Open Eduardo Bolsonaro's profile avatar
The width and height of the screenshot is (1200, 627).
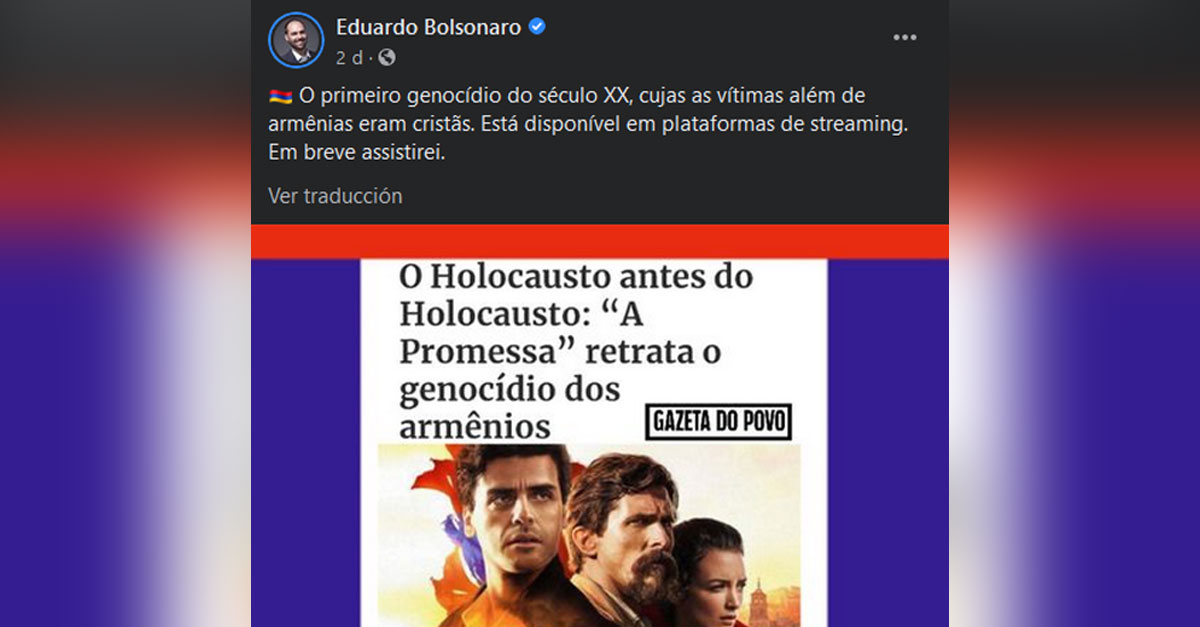click(x=296, y=40)
